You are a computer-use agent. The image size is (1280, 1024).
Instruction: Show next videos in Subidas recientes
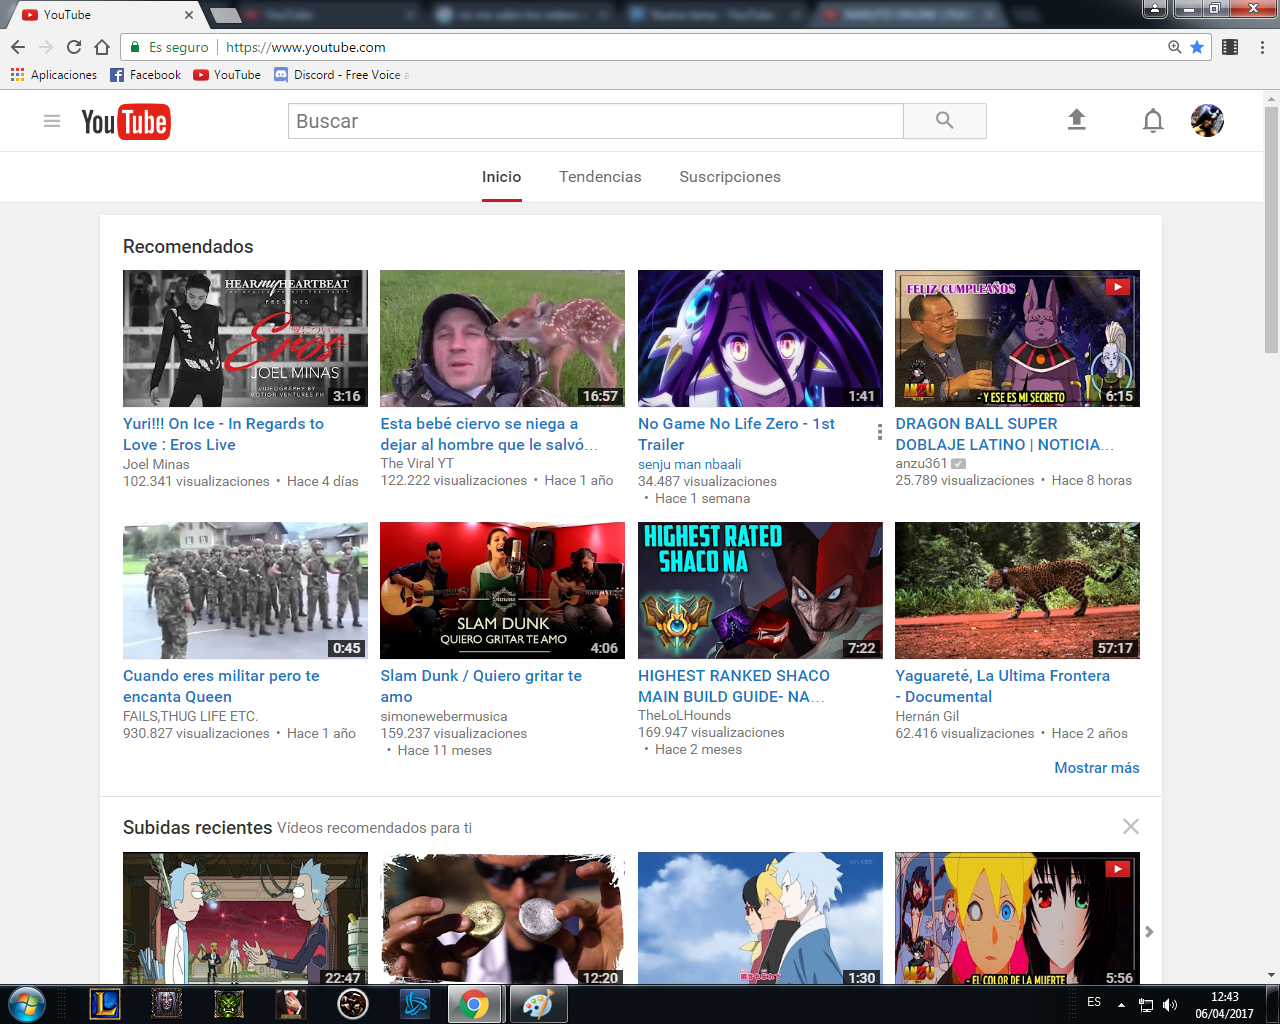[x=1149, y=931]
